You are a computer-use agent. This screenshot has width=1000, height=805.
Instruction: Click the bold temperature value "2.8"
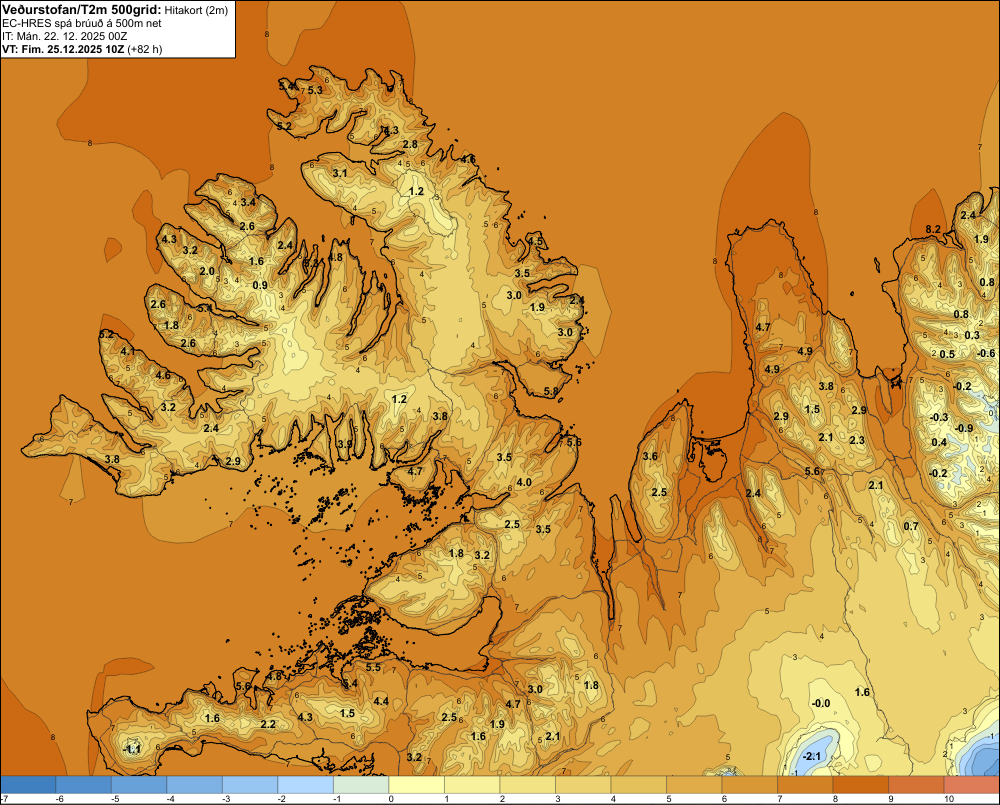(x=410, y=144)
